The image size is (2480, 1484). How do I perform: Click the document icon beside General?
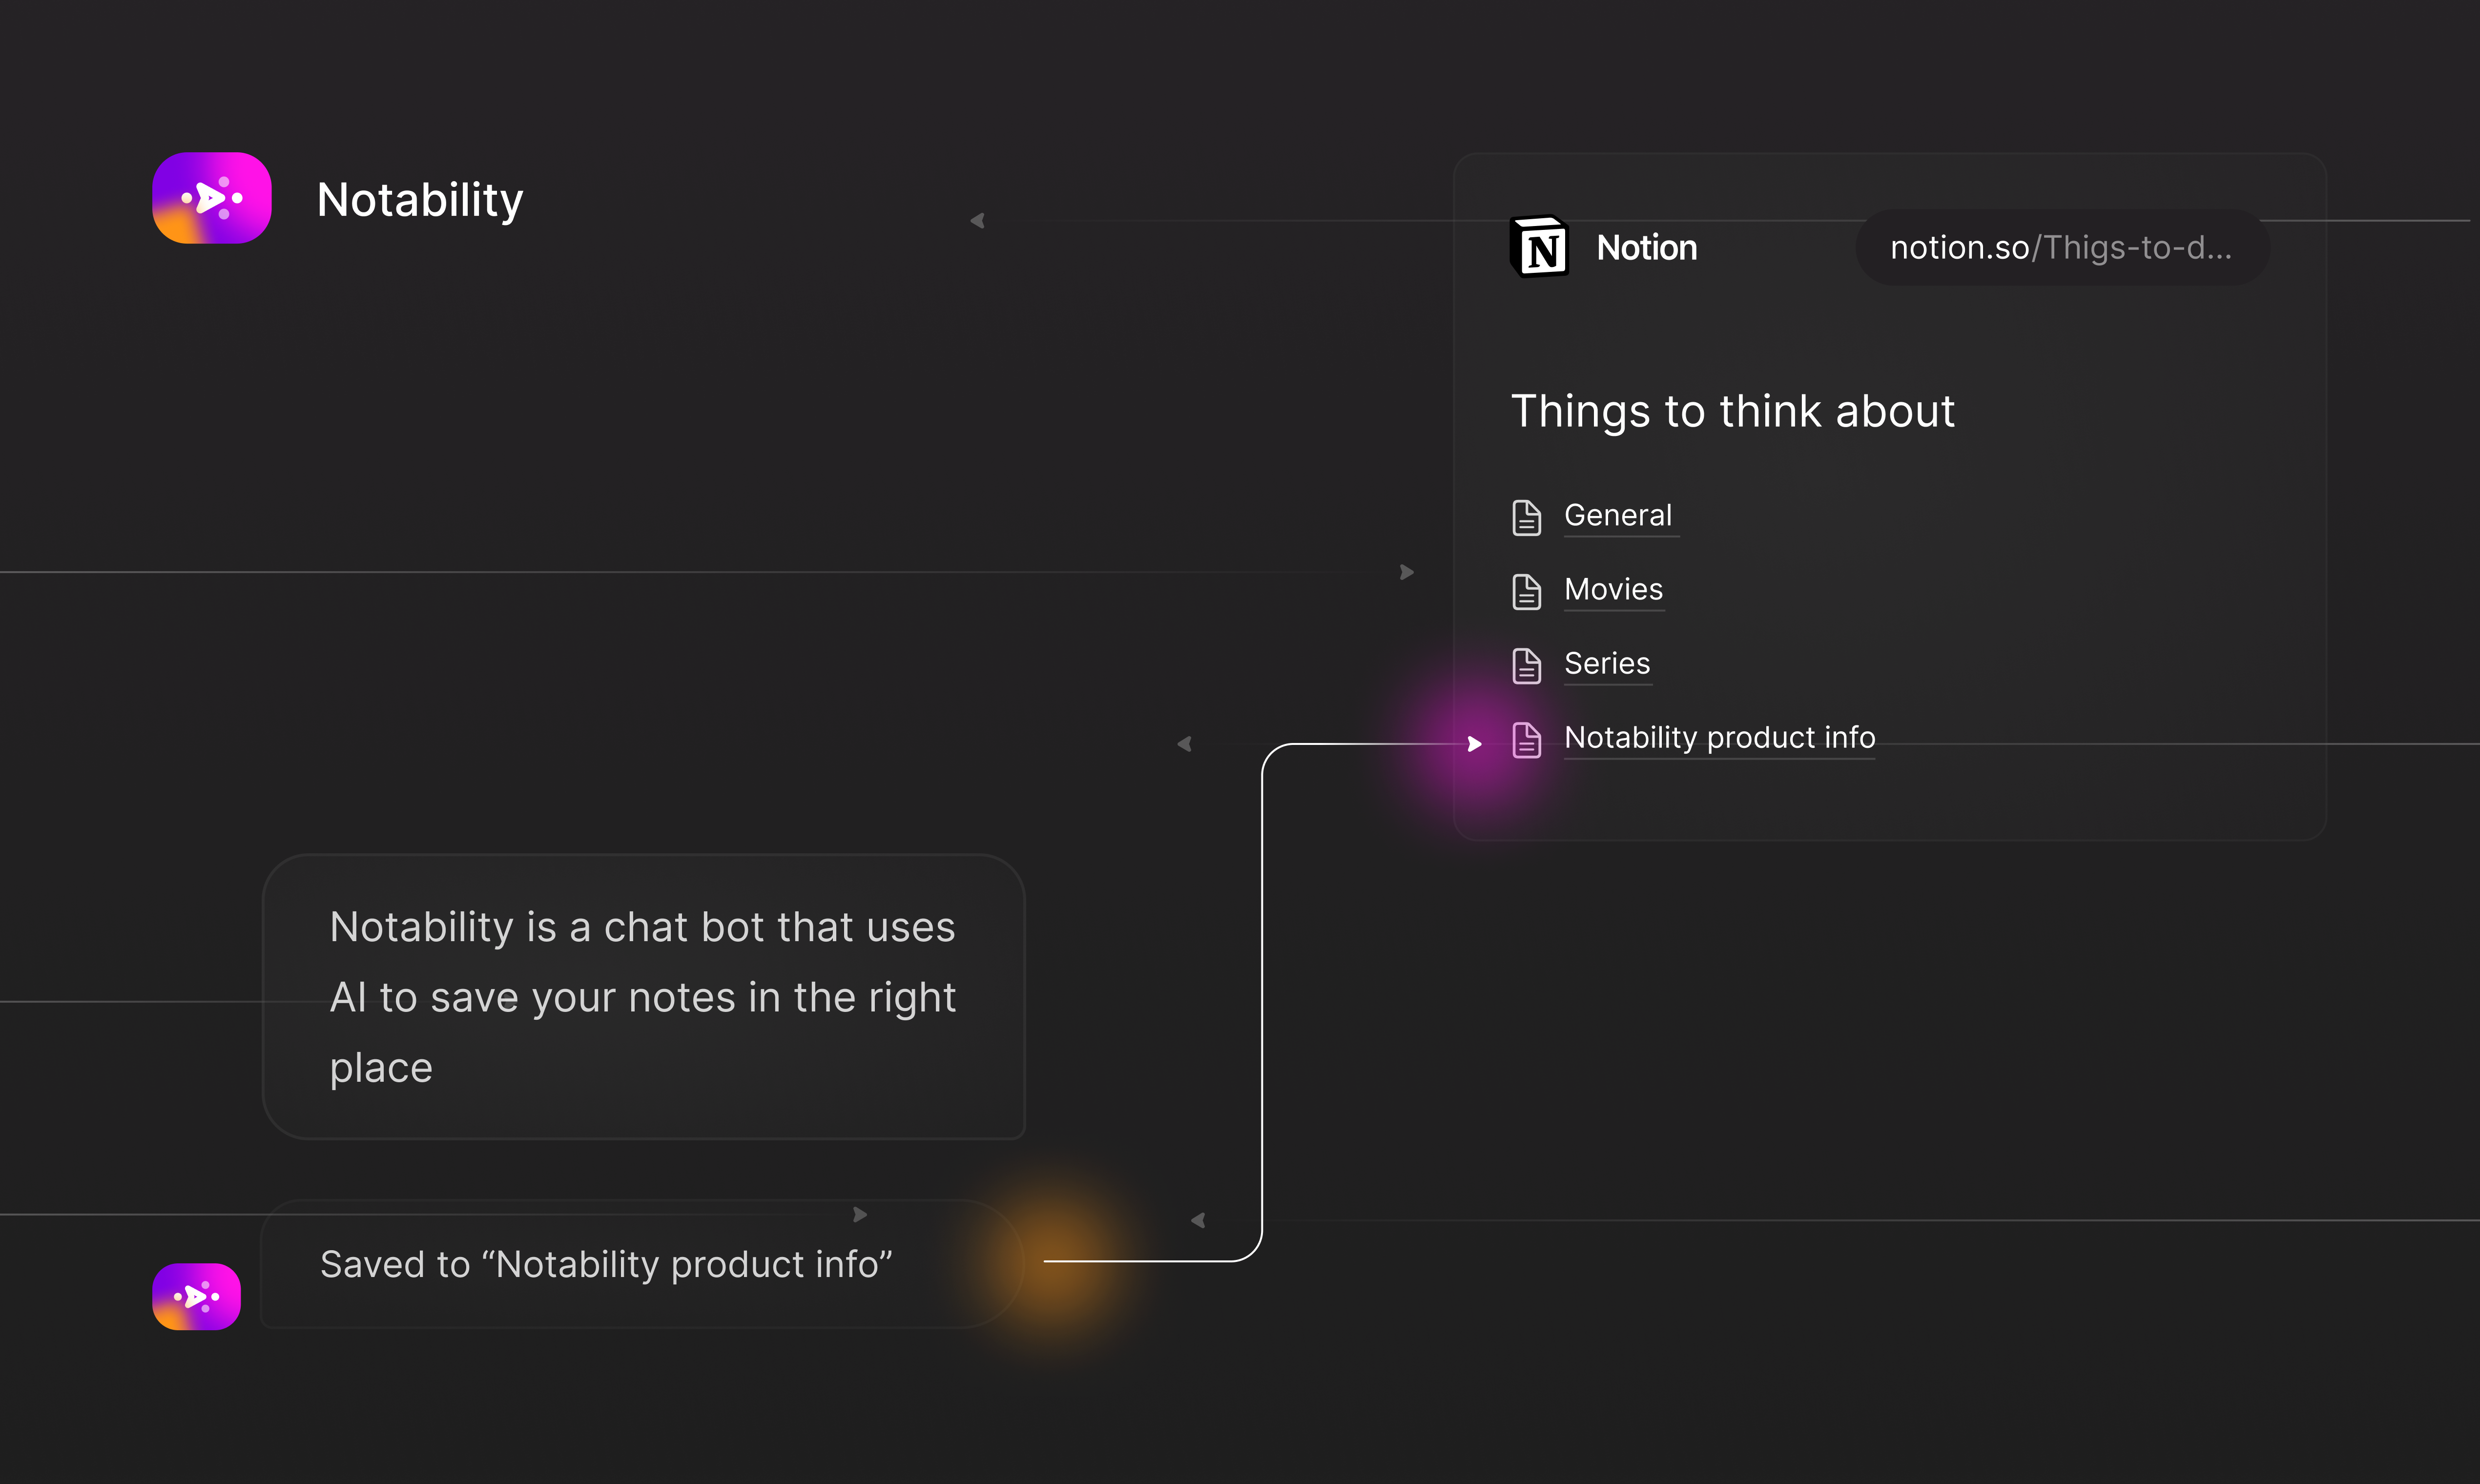click(x=1526, y=517)
